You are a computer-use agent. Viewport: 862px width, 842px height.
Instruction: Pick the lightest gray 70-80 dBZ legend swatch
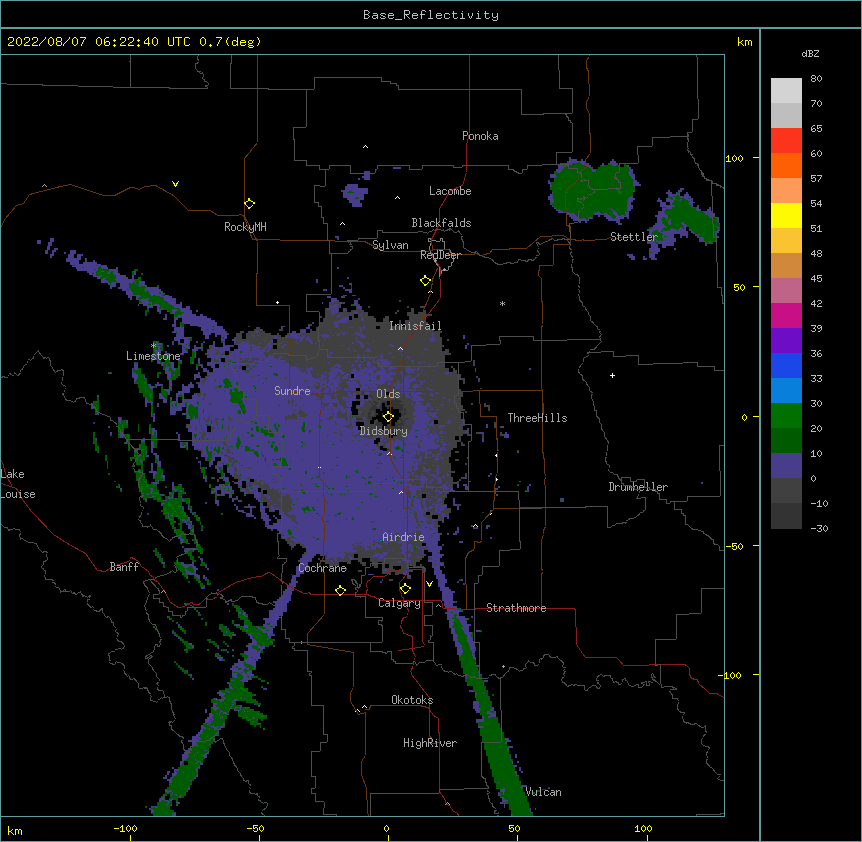coord(786,91)
